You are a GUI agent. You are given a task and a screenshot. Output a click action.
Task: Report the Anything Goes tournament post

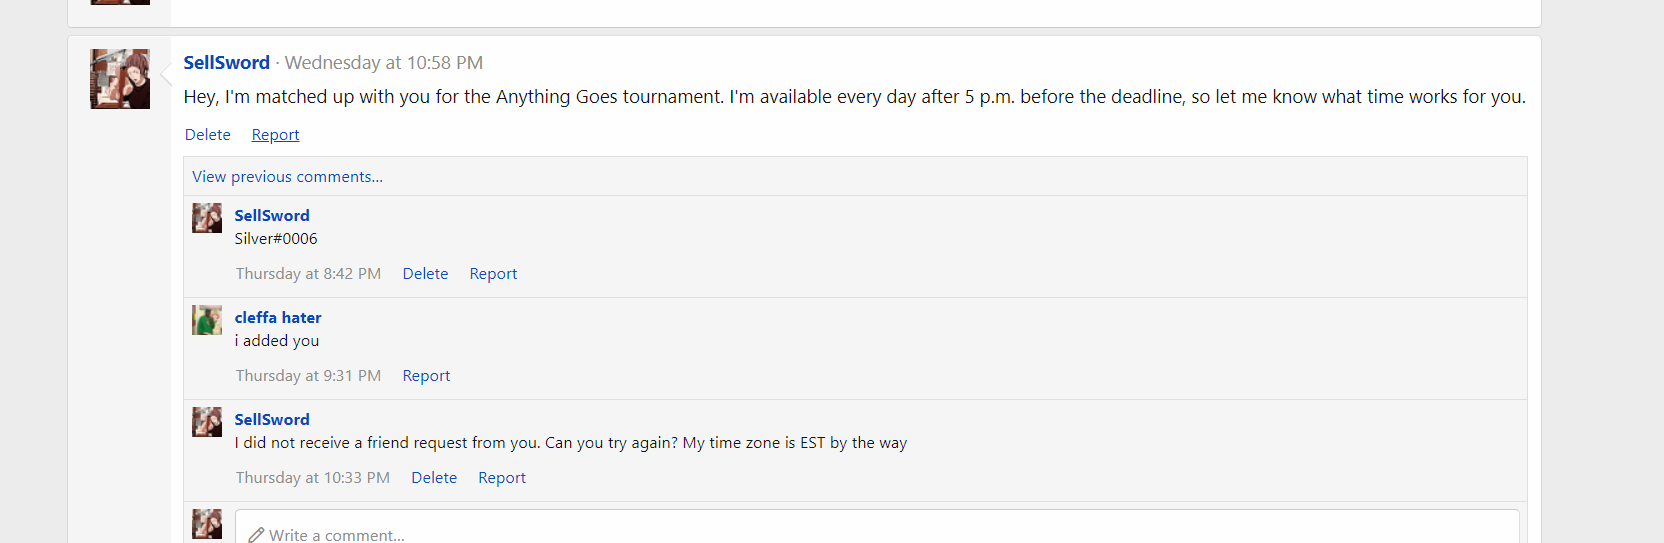pos(275,135)
